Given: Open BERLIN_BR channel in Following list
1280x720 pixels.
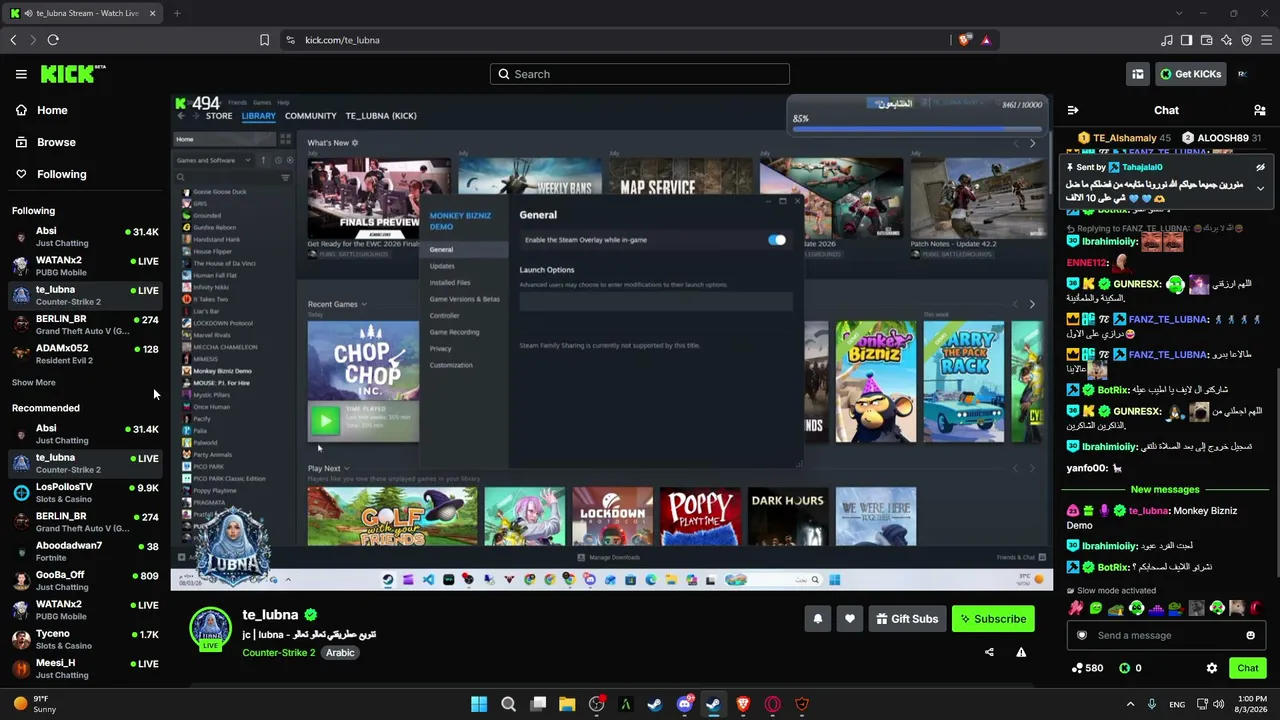Looking at the screenshot, I should pyautogui.click(x=85, y=325).
